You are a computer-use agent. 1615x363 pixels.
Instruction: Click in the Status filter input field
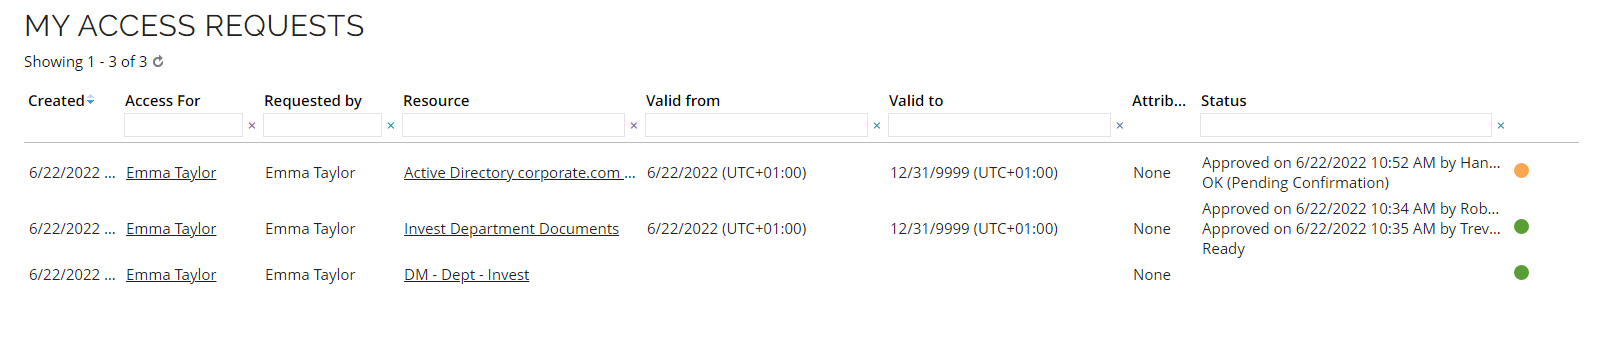tap(1346, 125)
